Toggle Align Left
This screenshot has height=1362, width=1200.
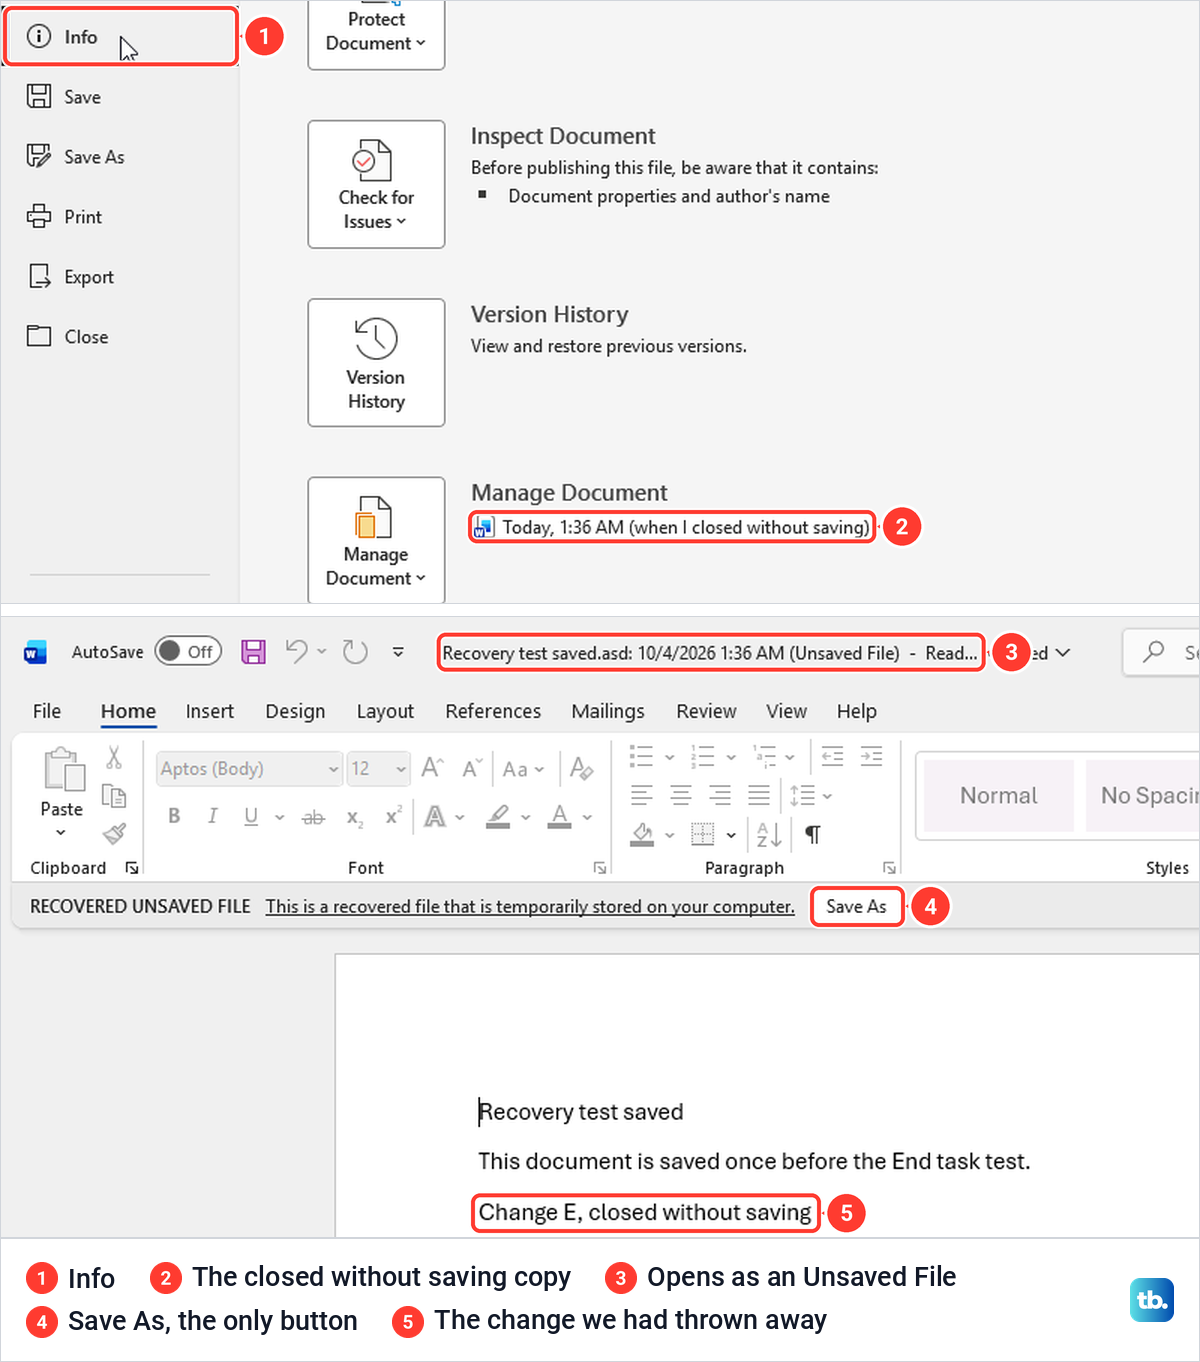642,795
